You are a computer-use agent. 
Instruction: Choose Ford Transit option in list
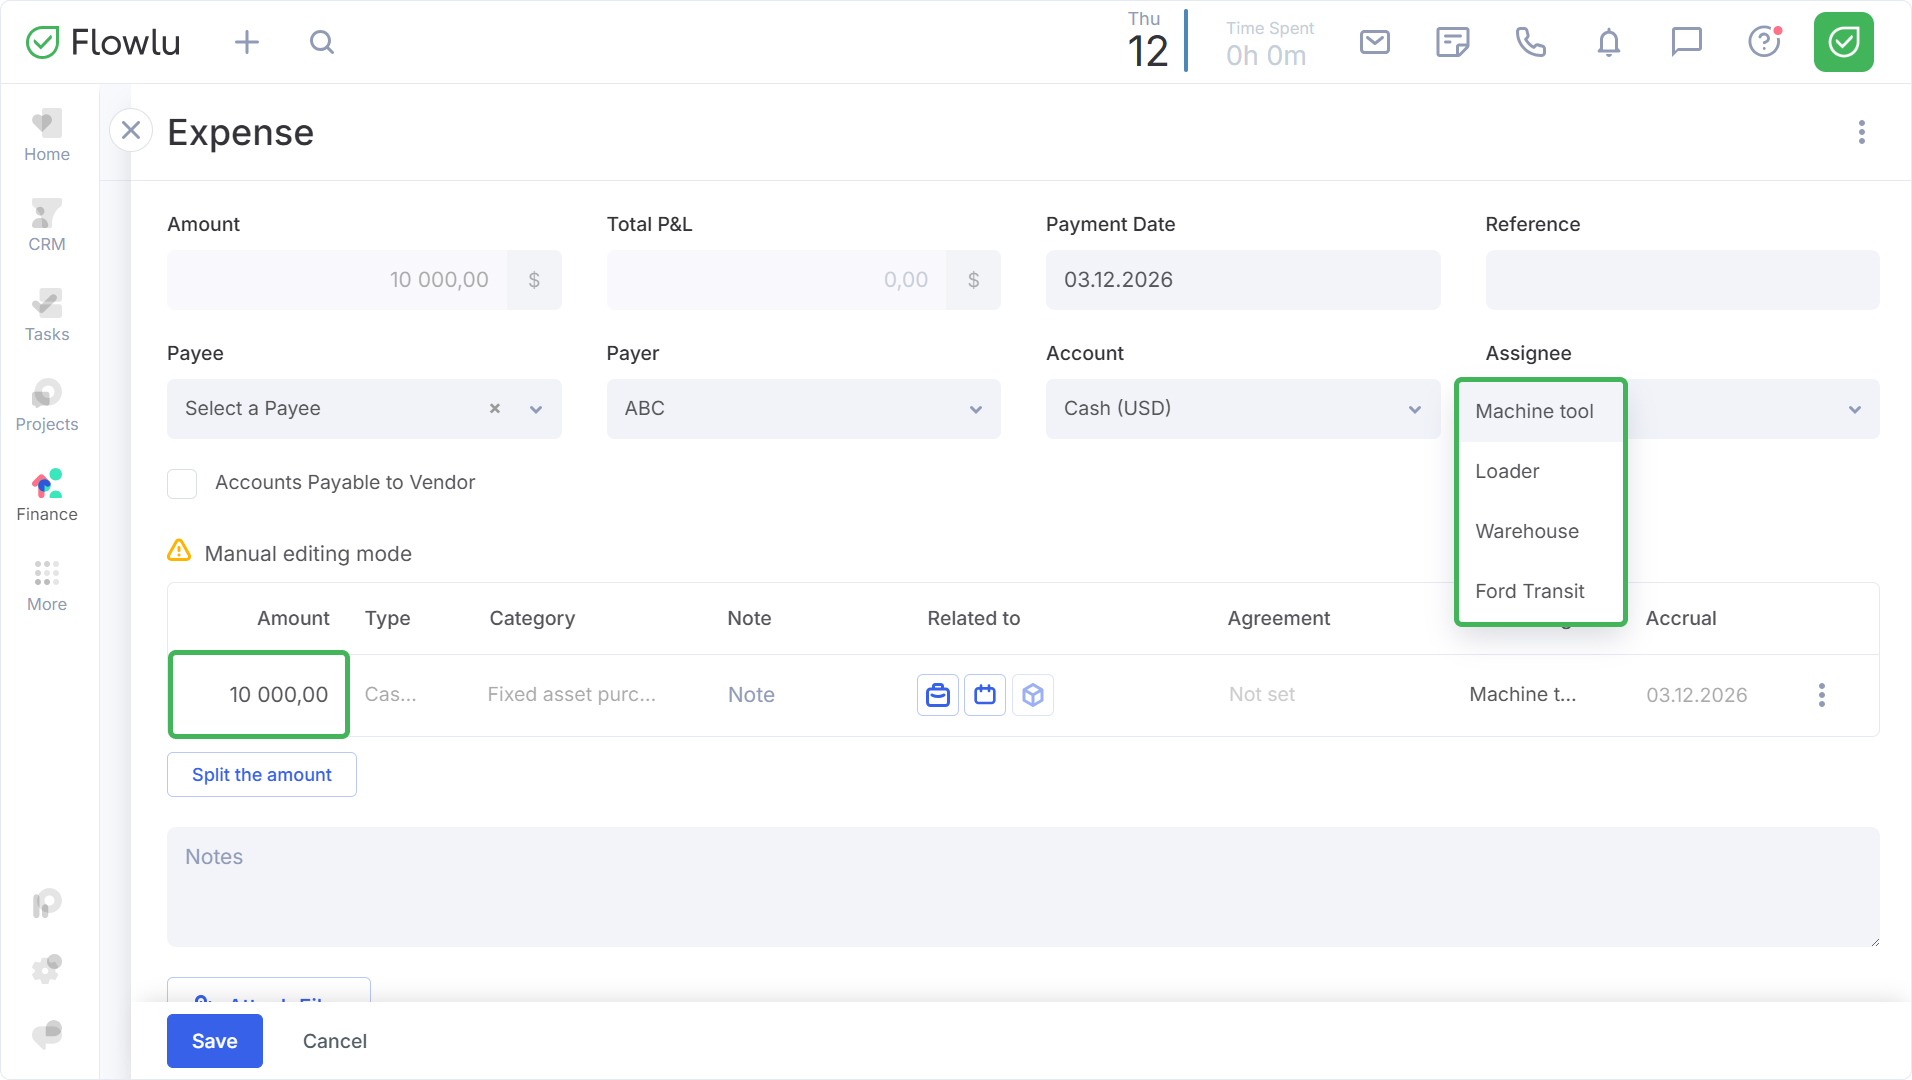1529,591
